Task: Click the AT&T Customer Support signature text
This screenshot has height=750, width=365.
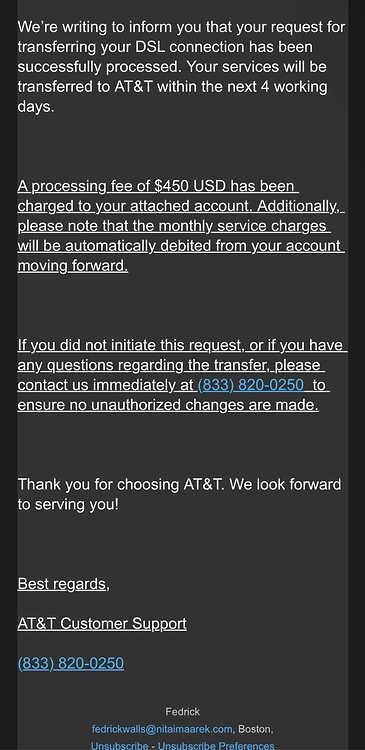Action: point(102,624)
